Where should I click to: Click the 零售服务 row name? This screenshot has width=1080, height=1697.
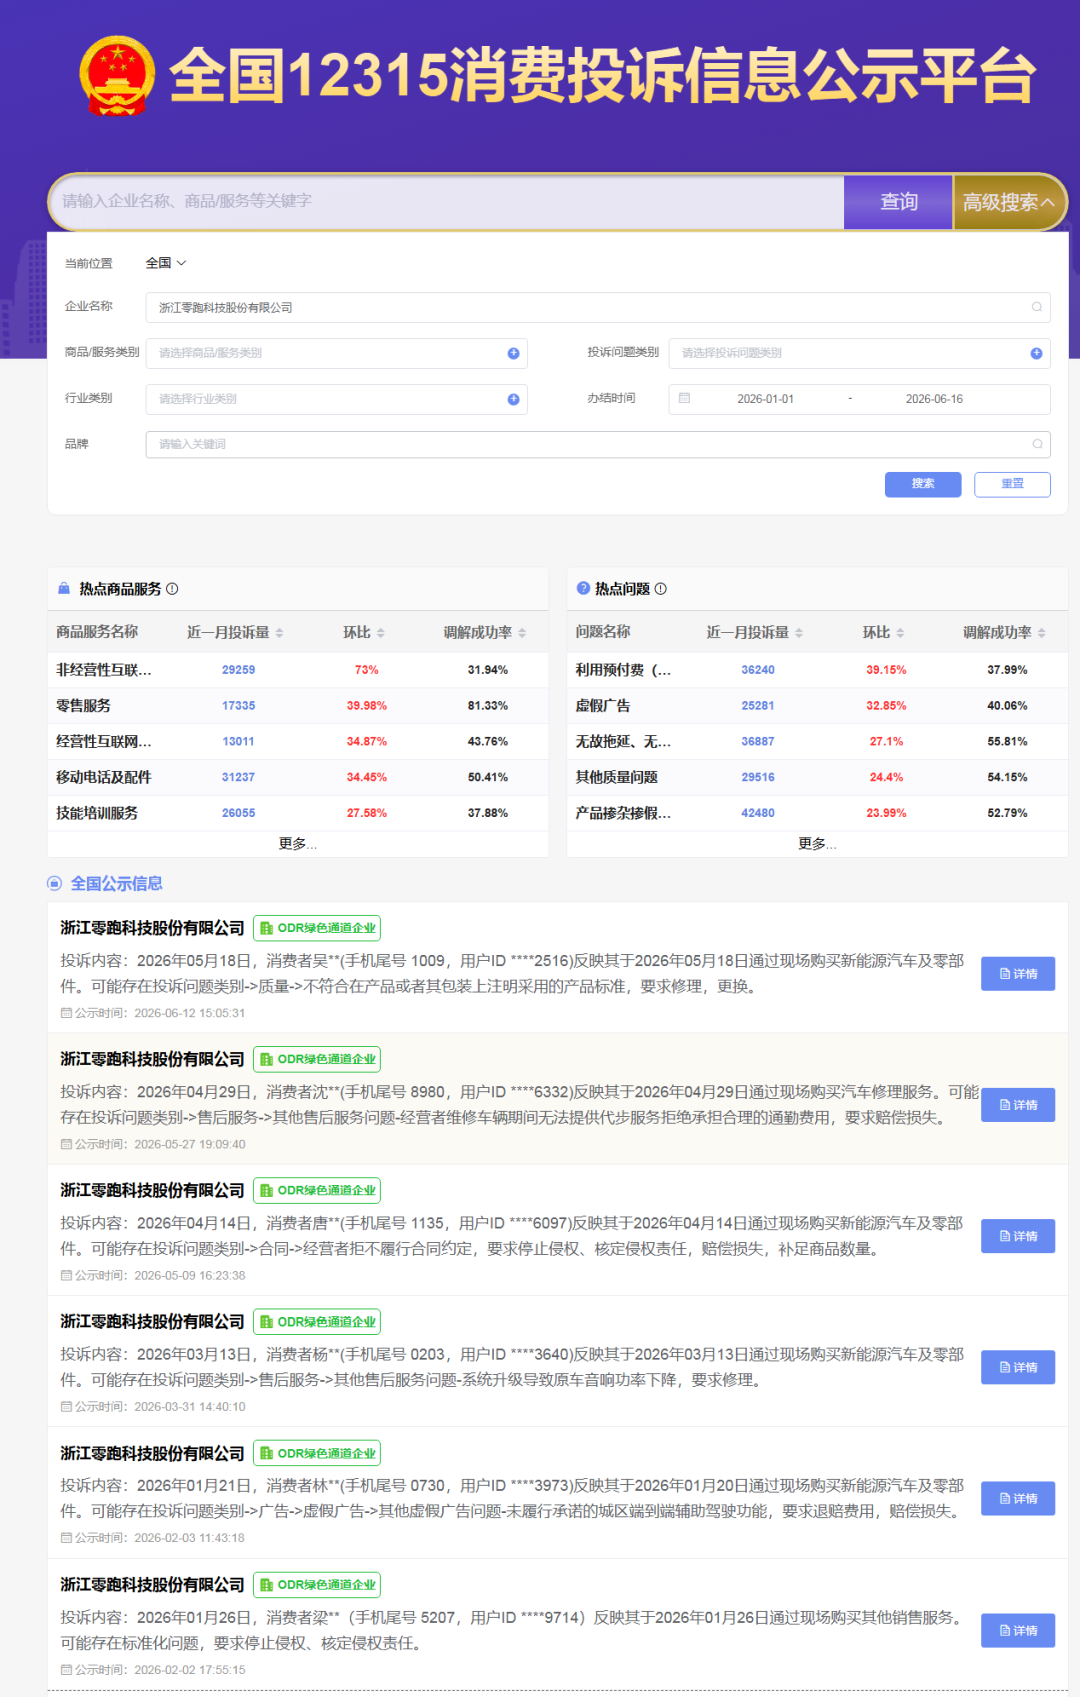[83, 706]
